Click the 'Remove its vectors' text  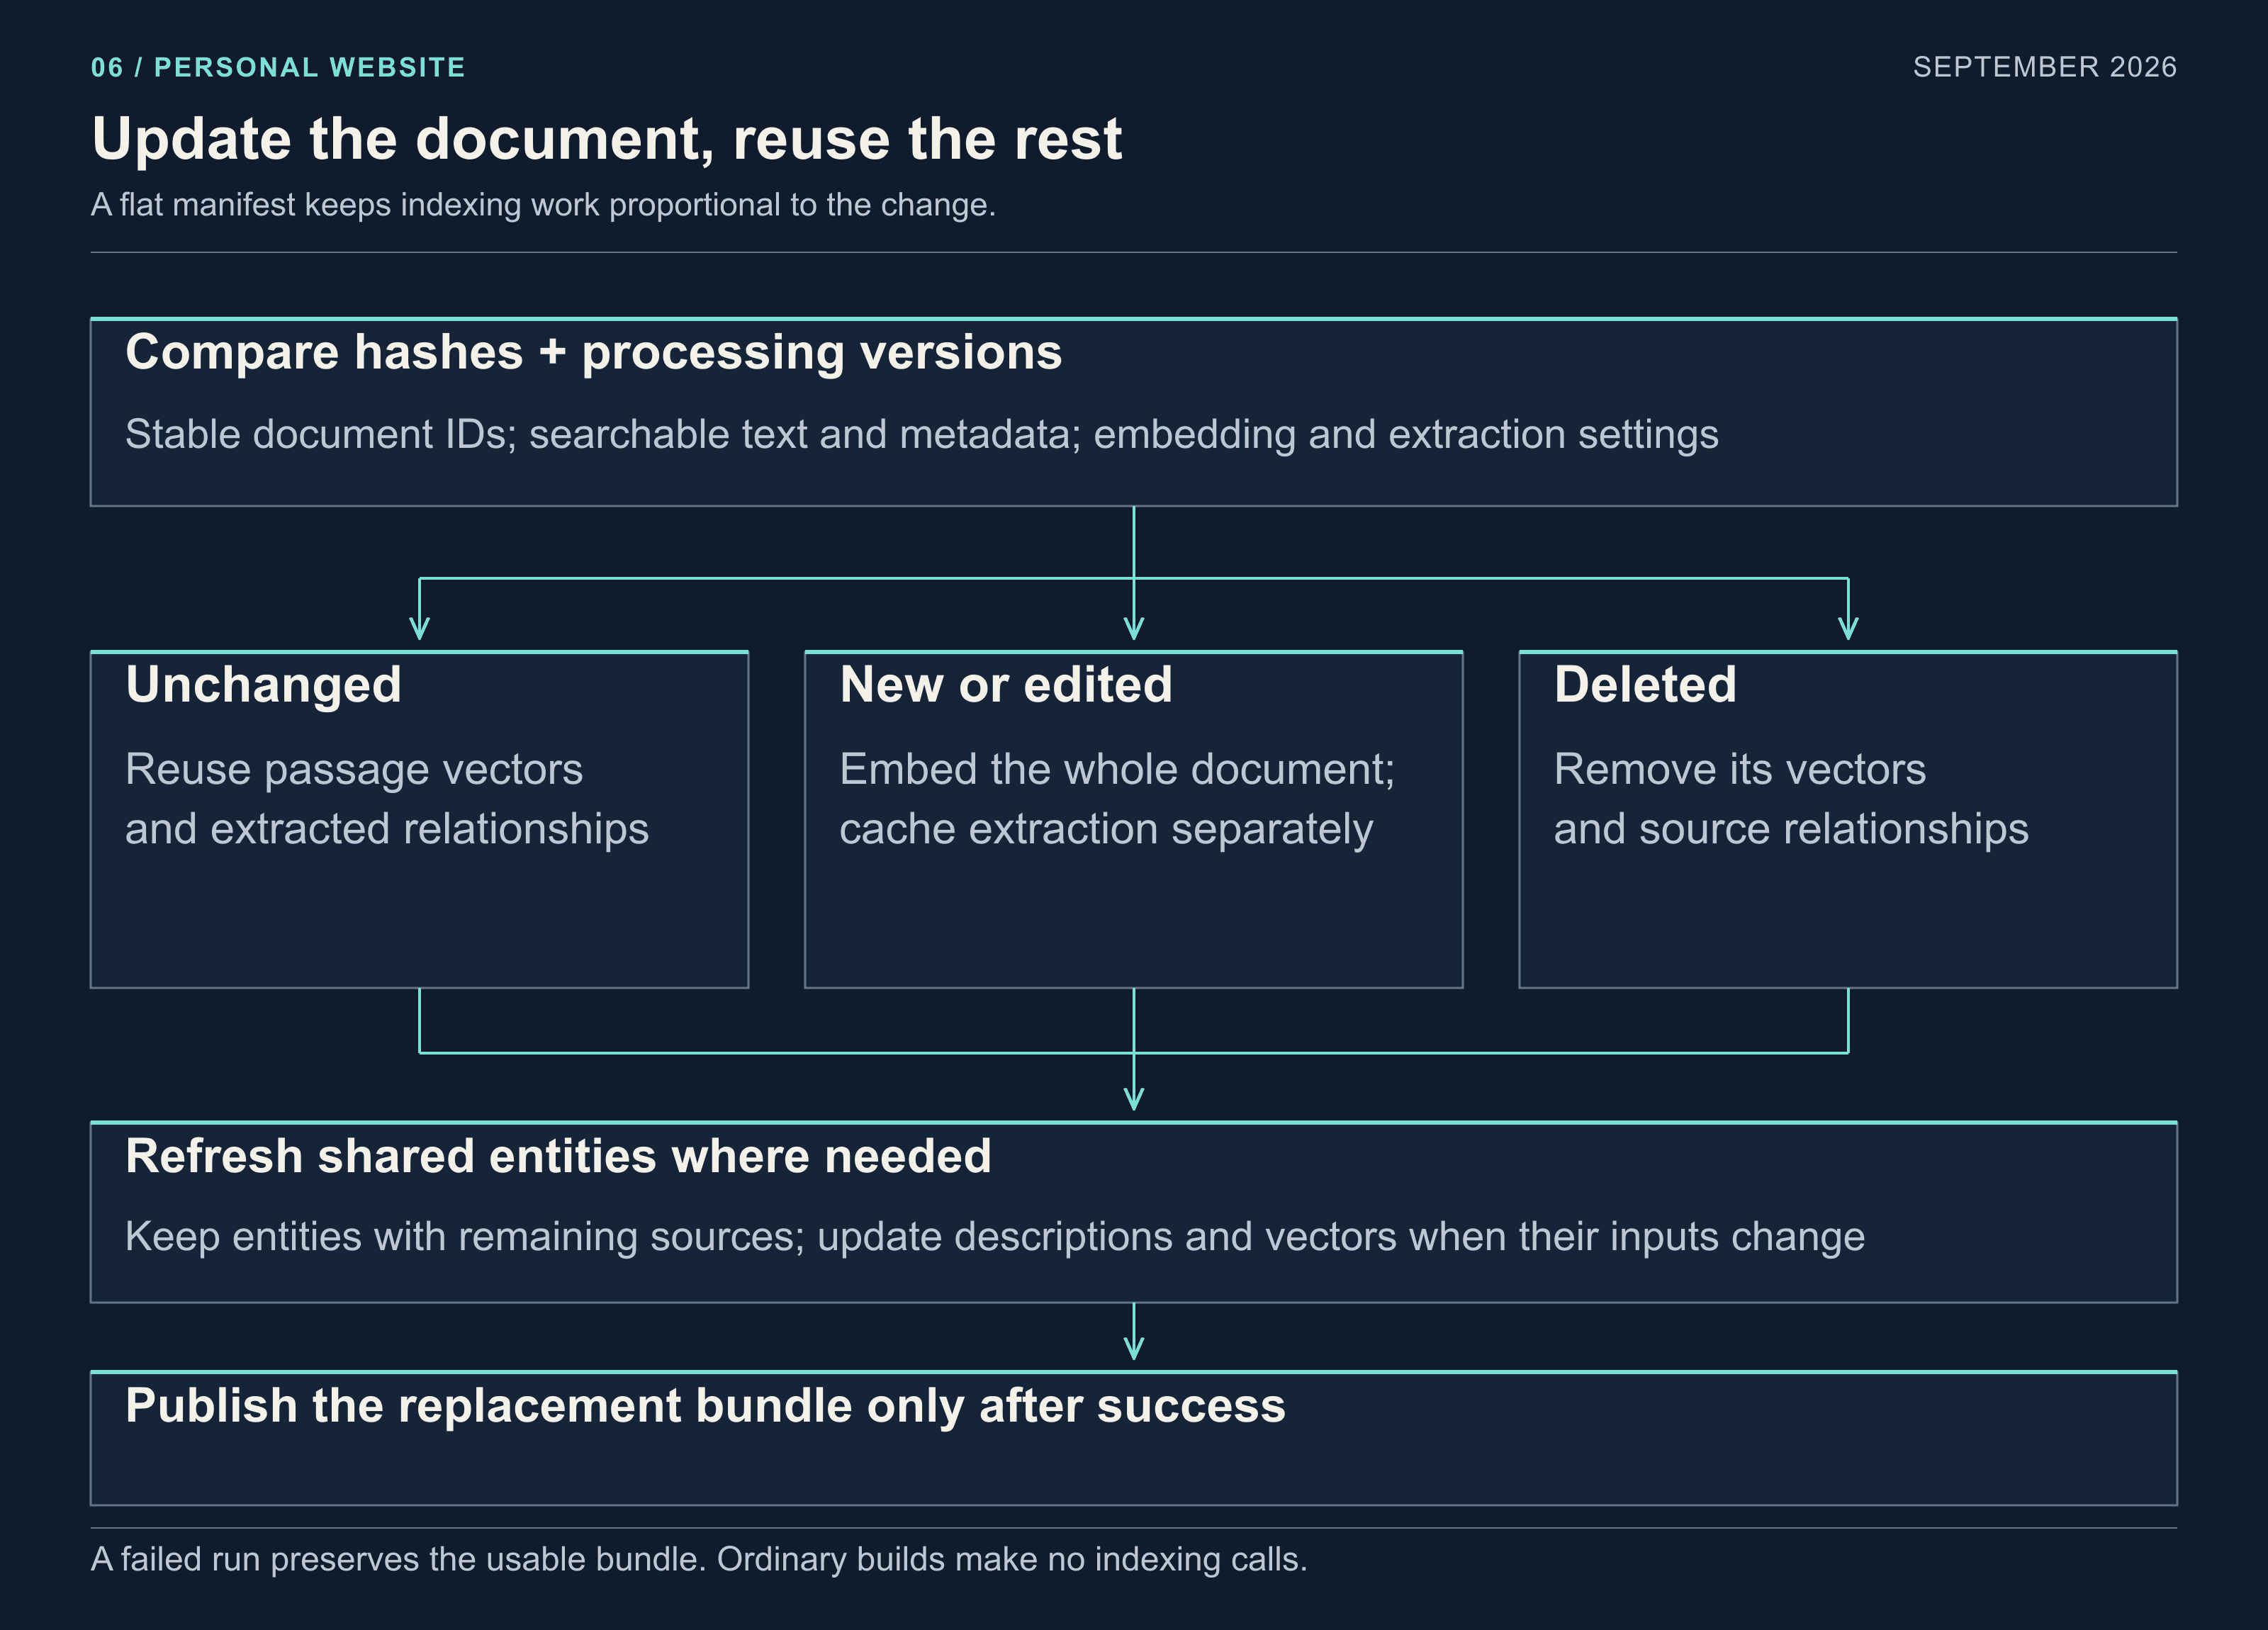[x=1740, y=770]
